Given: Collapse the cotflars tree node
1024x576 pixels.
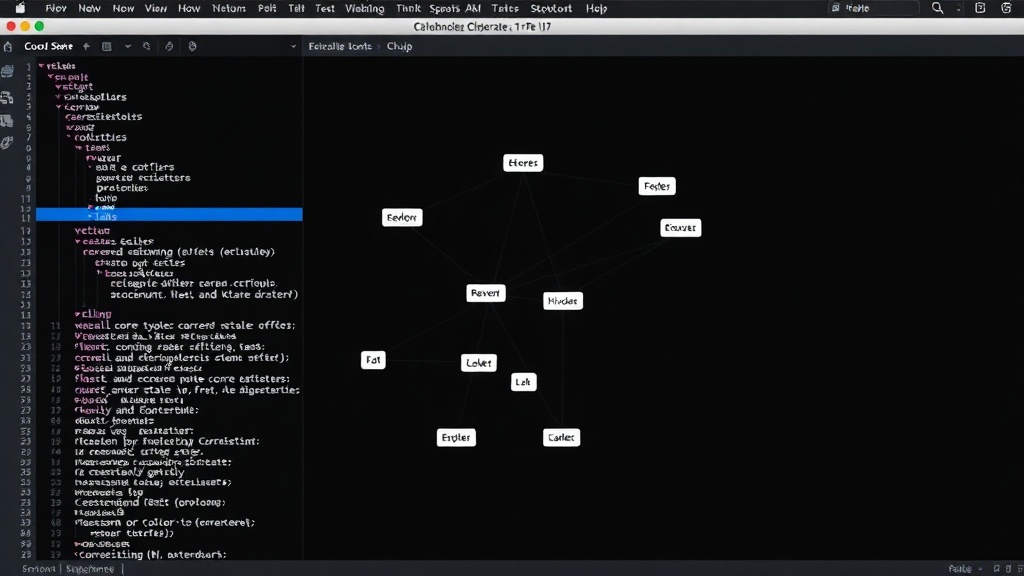Looking at the screenshot, I should click(90, 167).
